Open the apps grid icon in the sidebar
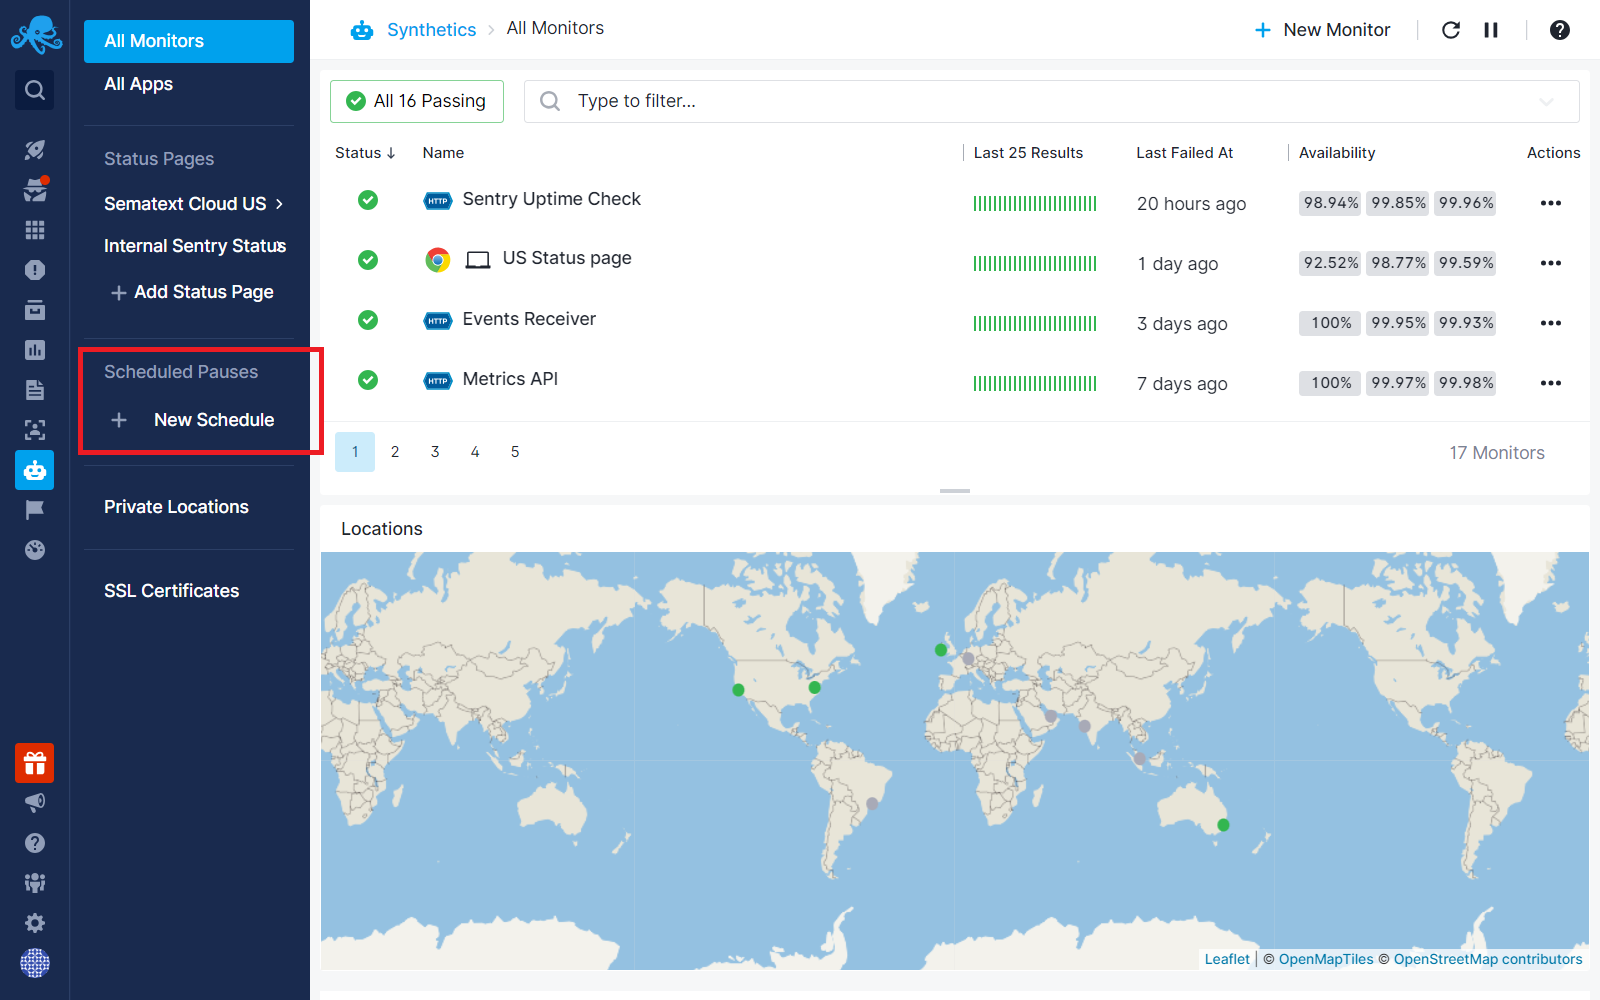Image resolution: width=1600 pixels, height=1000 pixels. click(x=35, y=230)
